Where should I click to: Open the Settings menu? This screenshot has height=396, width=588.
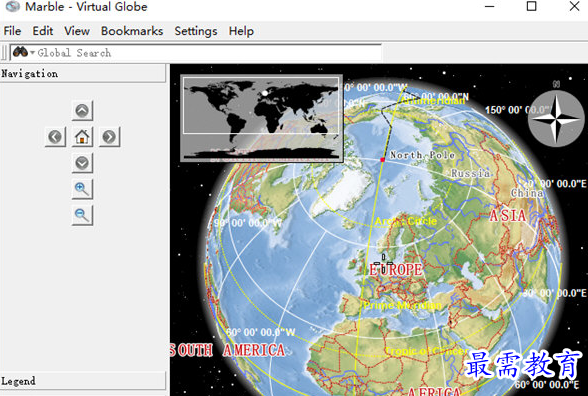(196, 31)
